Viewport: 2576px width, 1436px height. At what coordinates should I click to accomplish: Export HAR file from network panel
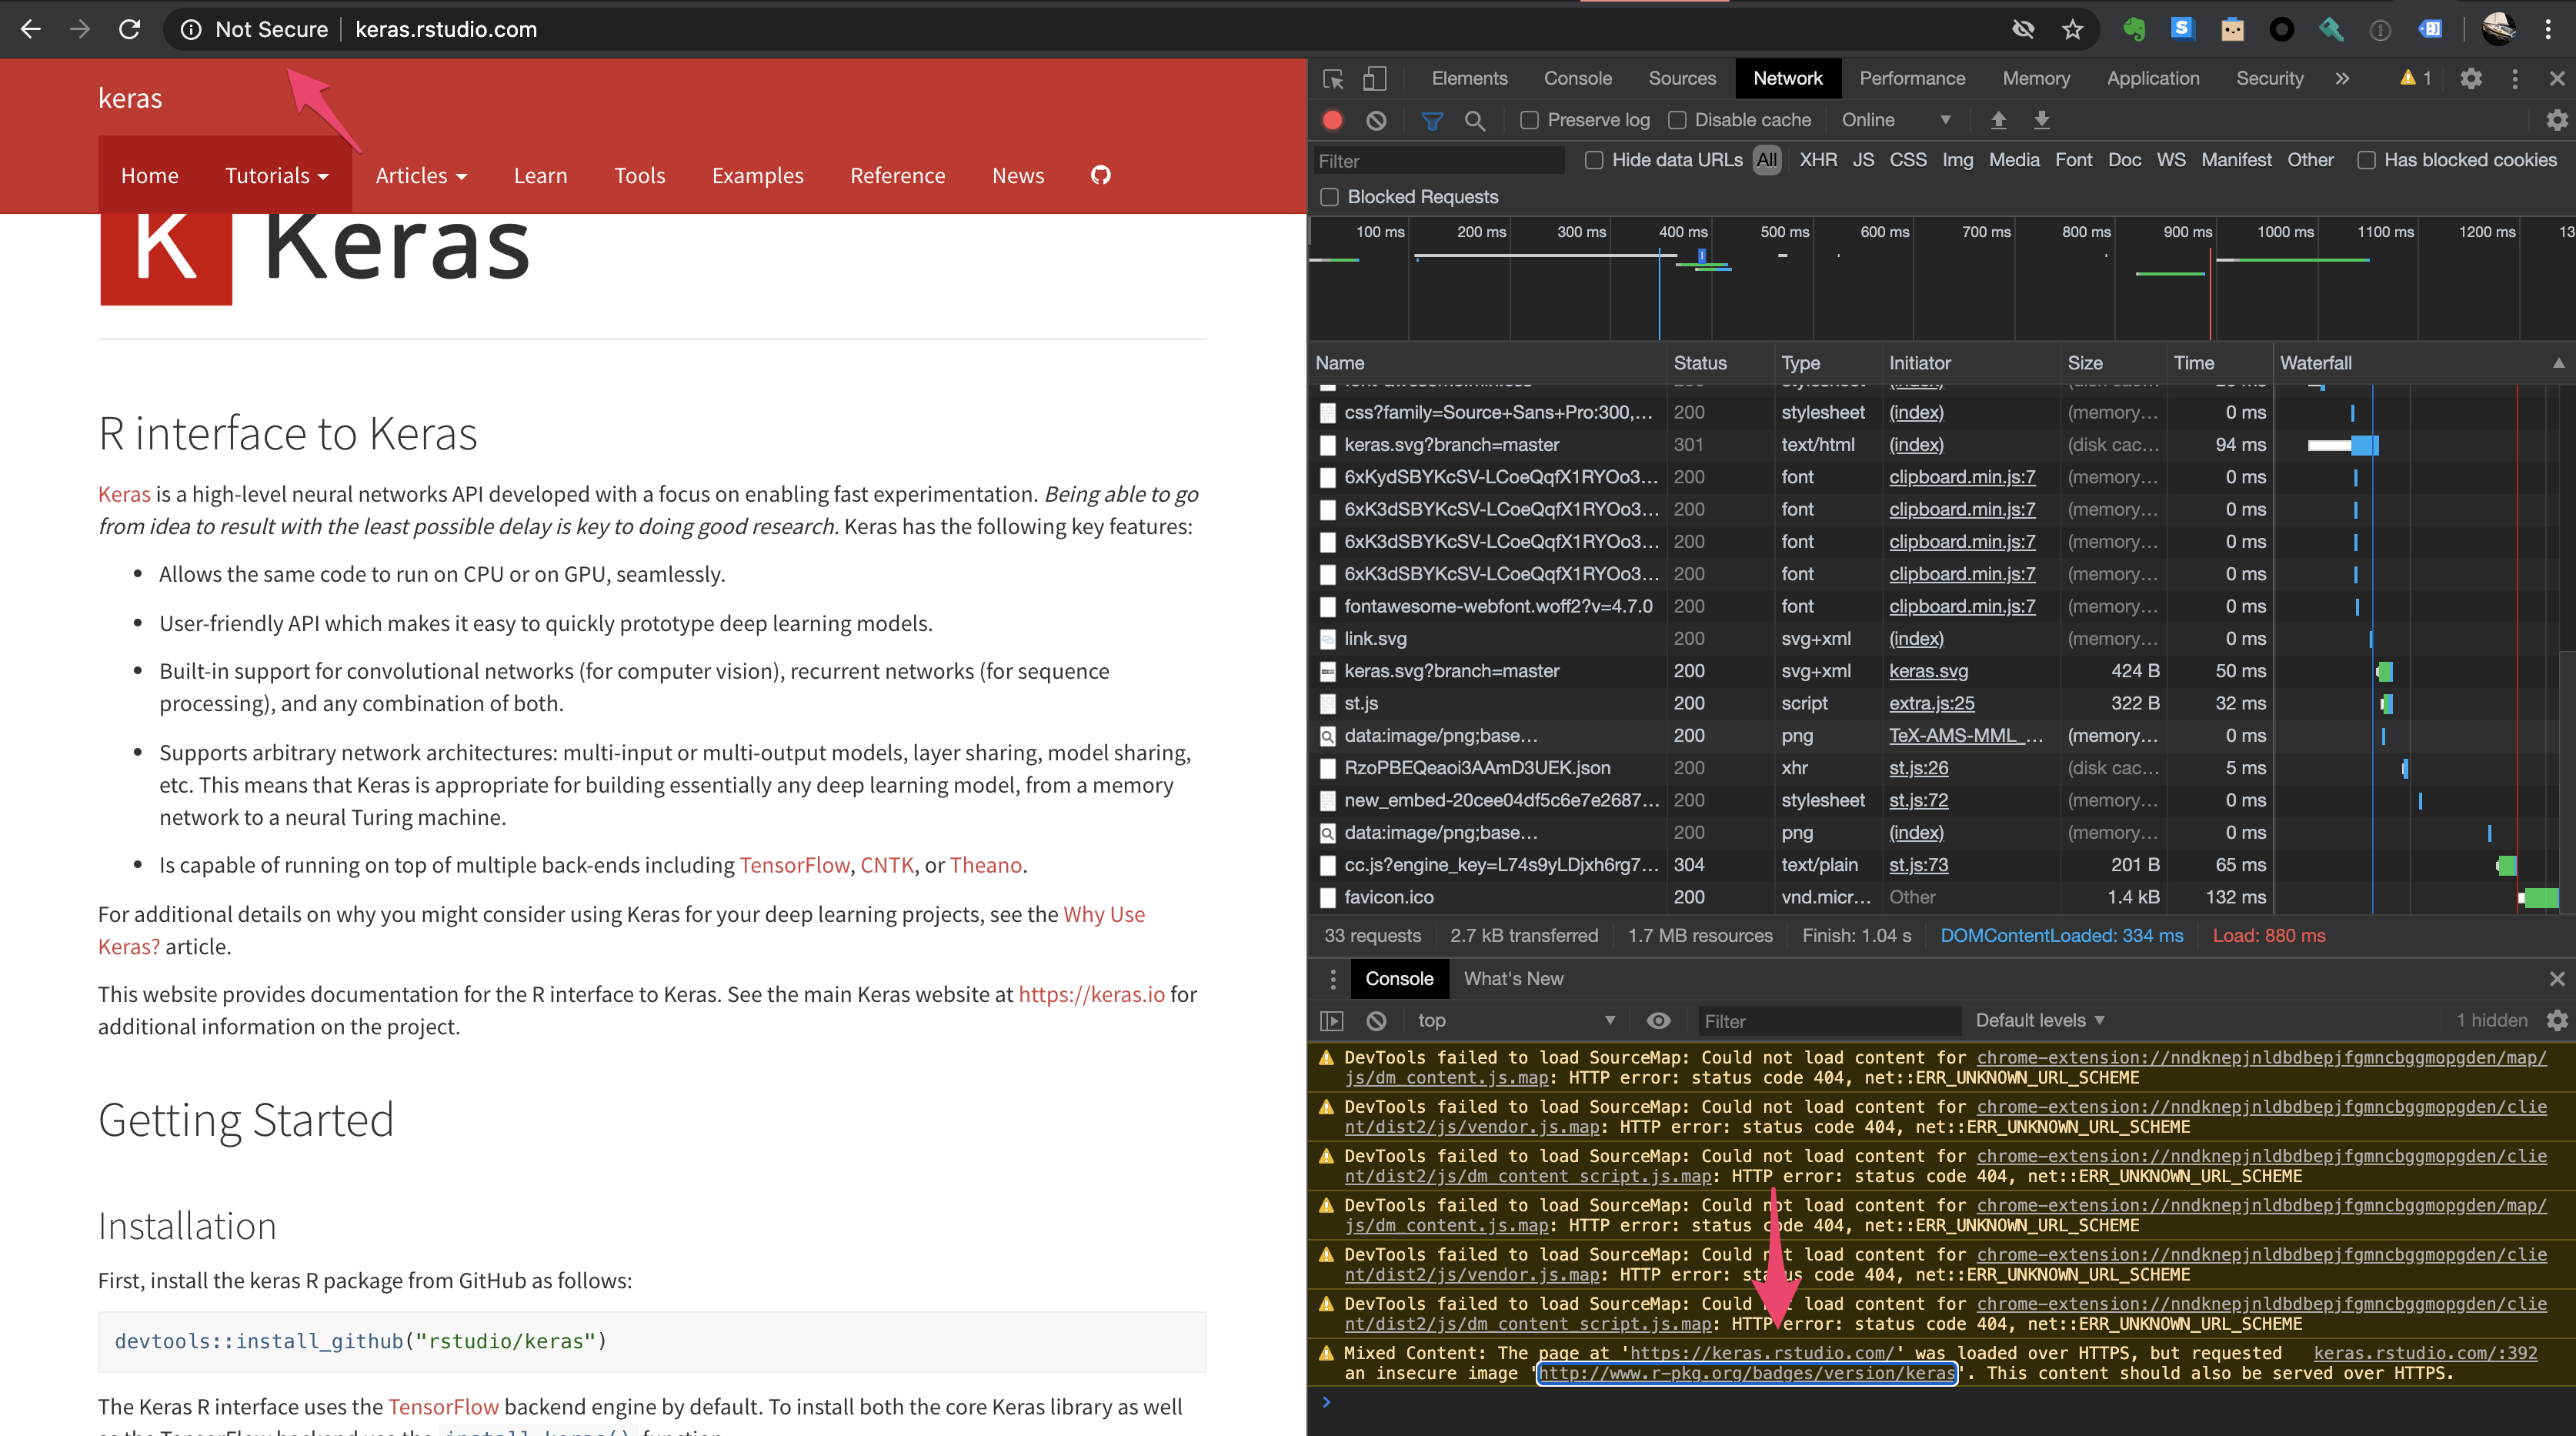click(x=2042, y=120)
